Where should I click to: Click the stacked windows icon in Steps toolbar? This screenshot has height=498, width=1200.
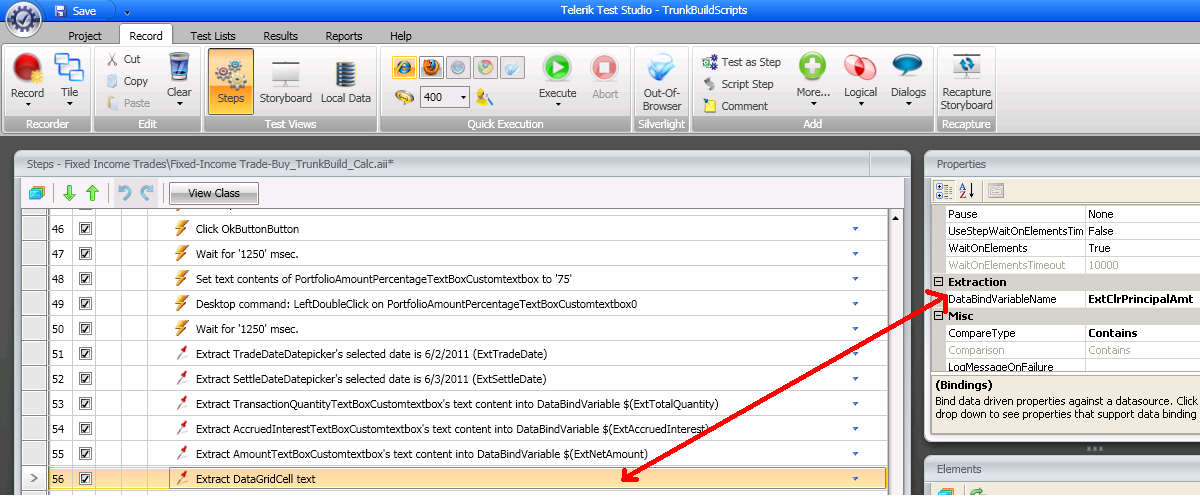coord(36,193)
